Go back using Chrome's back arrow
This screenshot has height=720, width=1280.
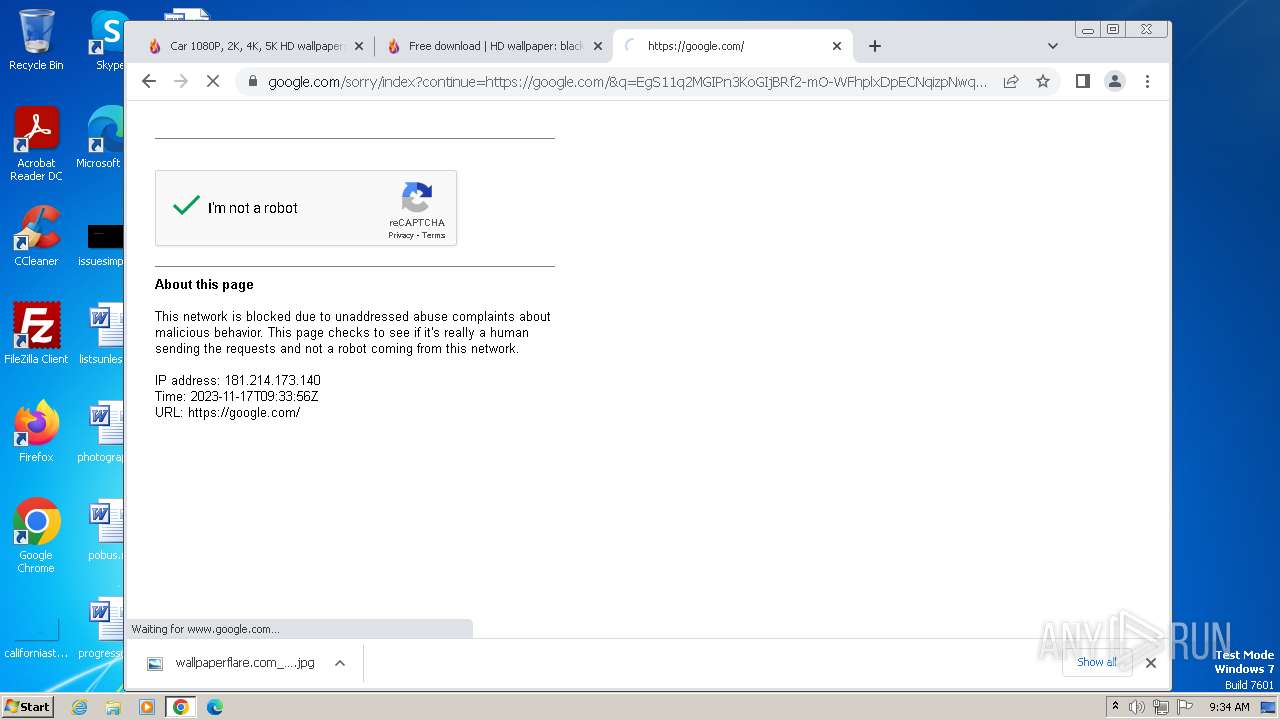149,81
